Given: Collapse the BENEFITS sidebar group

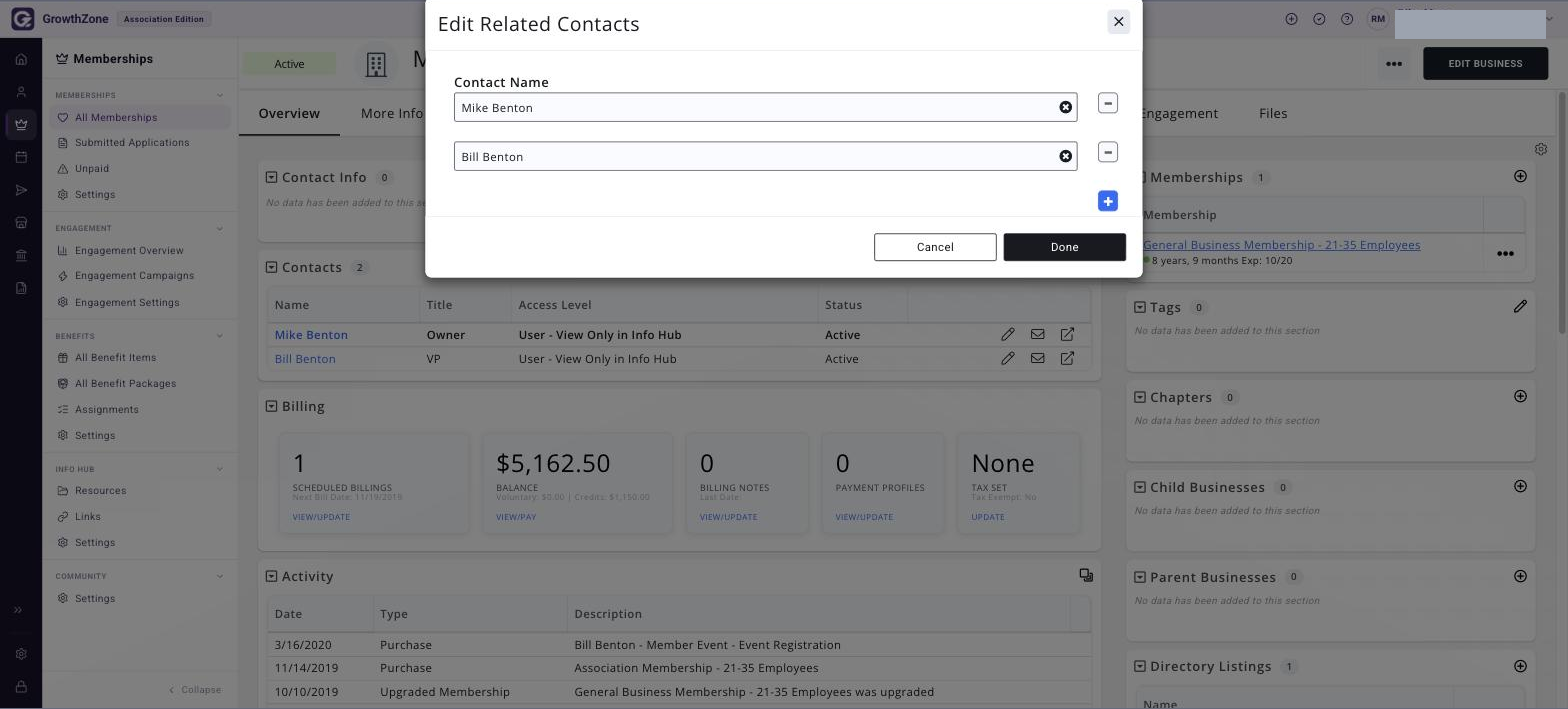Looking at the screenshot, I should 220,336.
